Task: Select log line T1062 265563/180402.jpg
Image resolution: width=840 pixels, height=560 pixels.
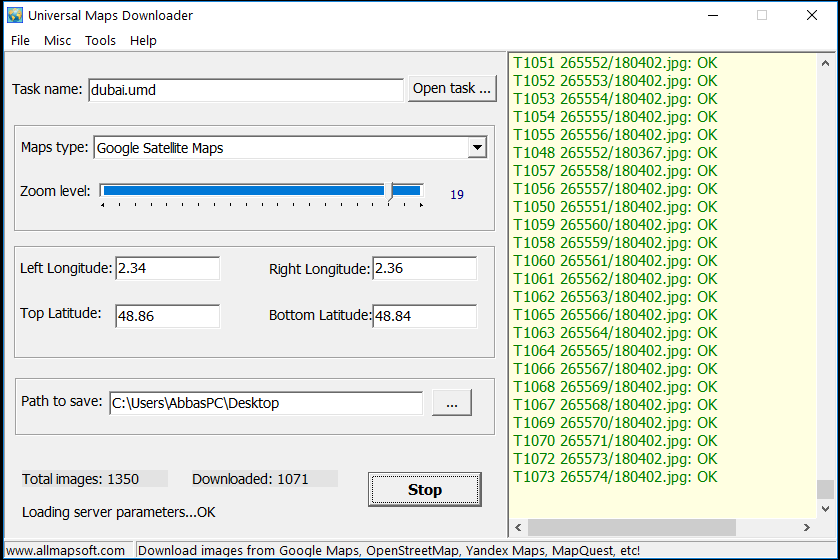Action: tap(615, 297)
